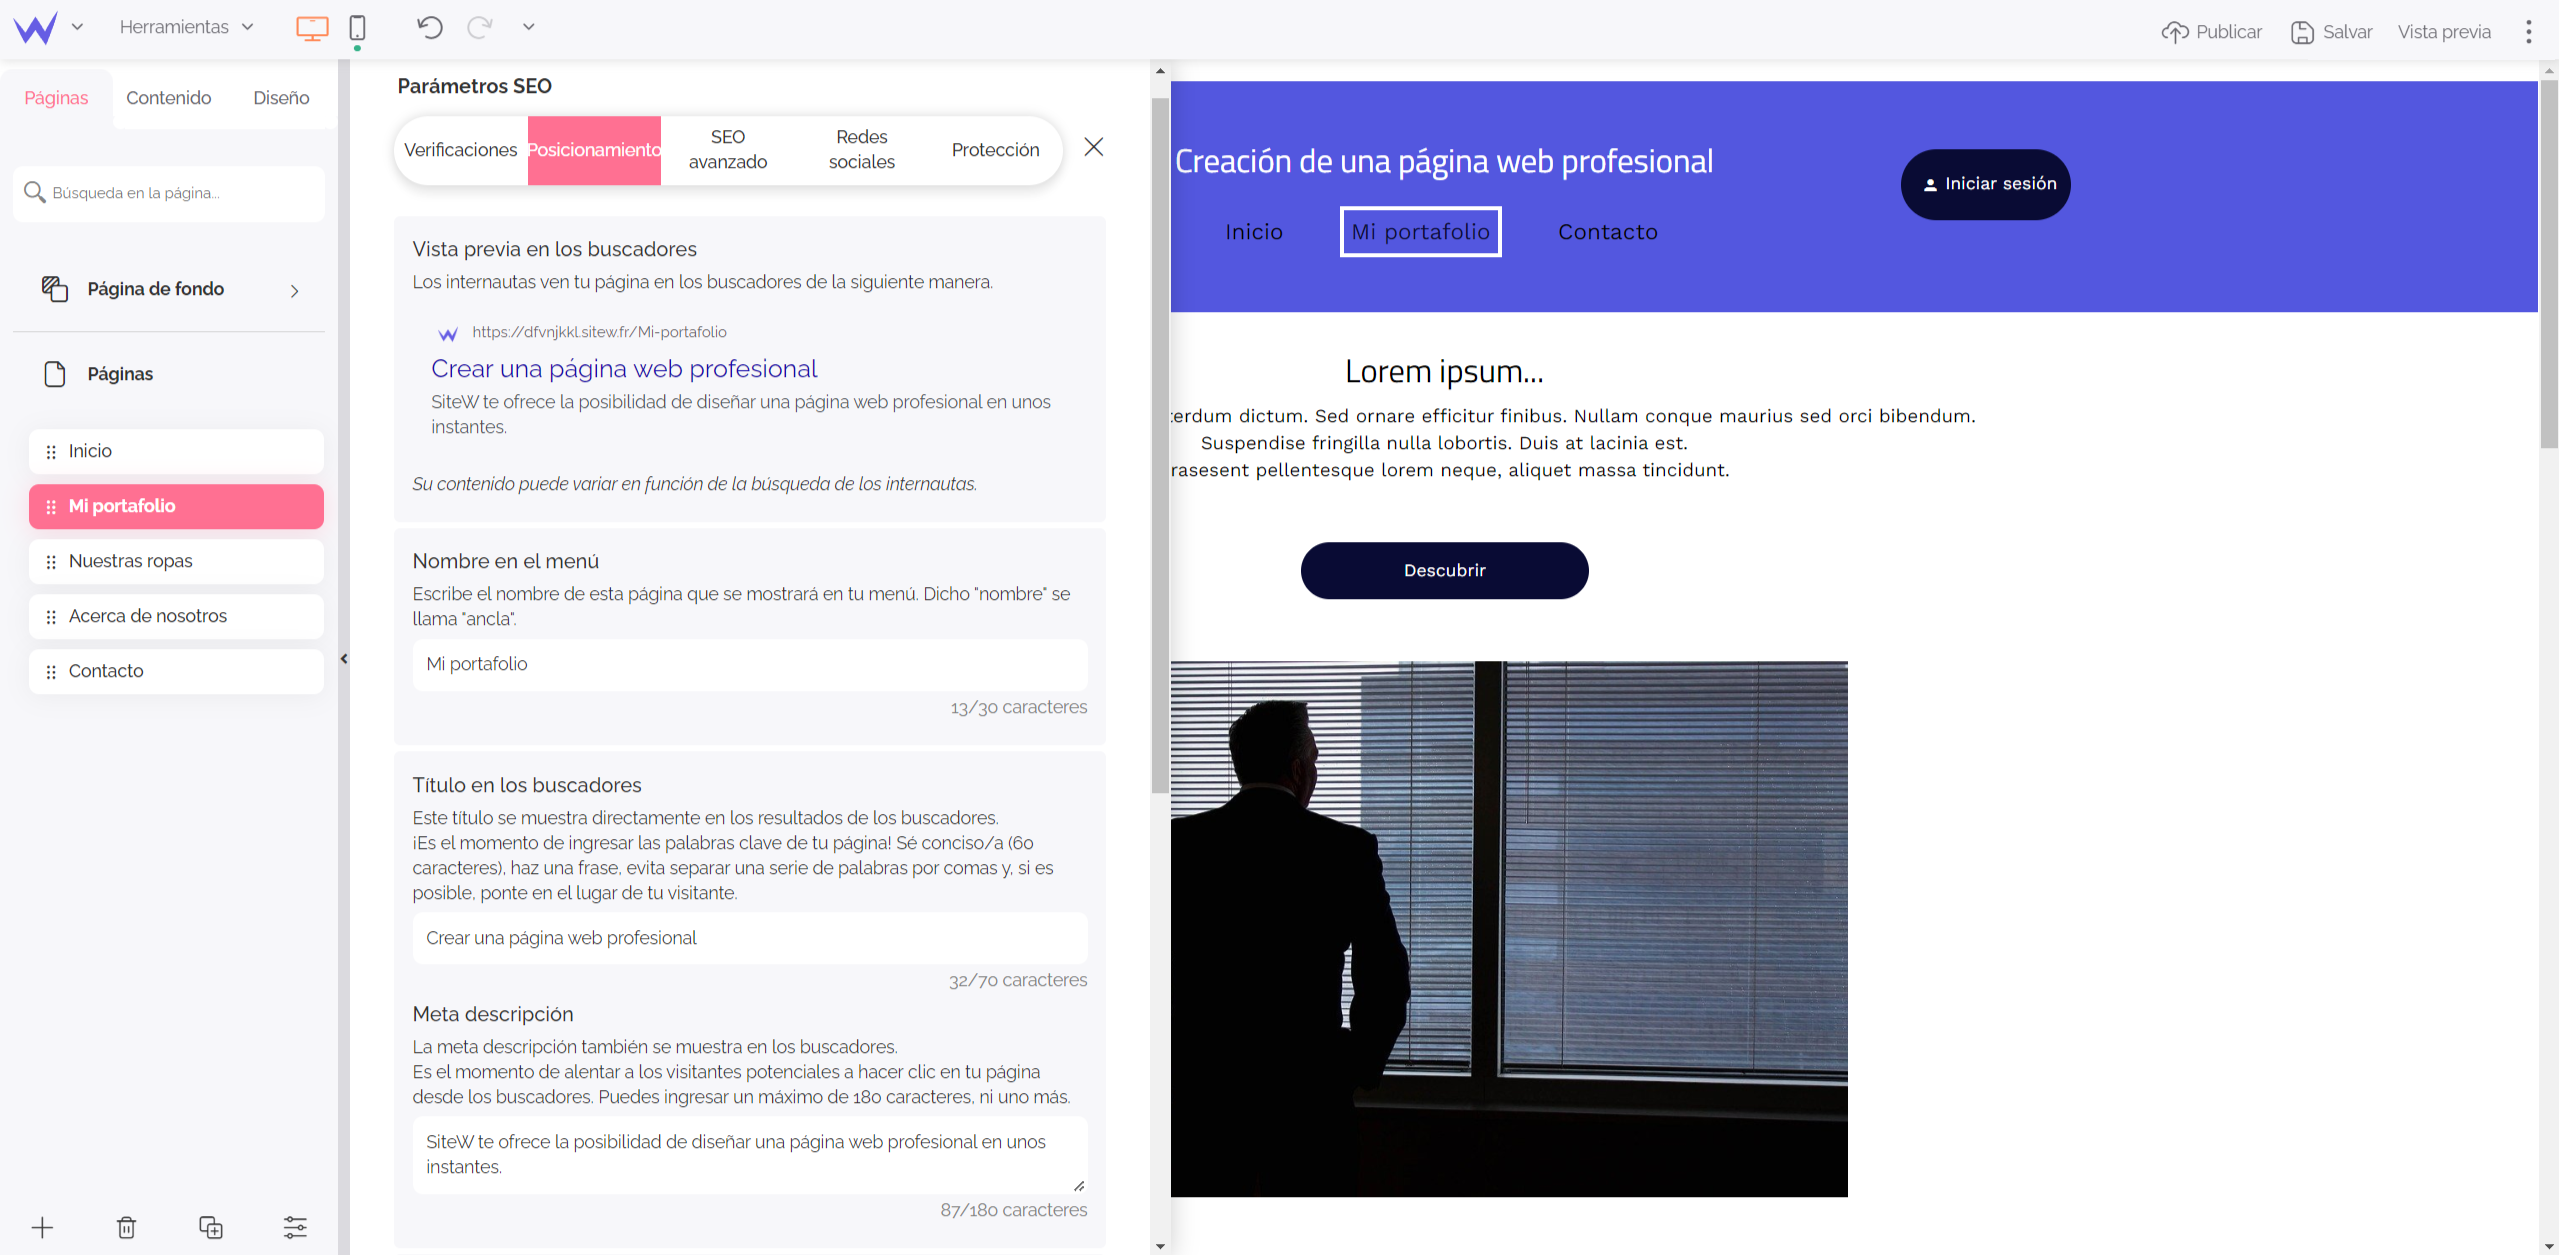Click the SEO panel scrollbar
2559x1255 pixels.
coord(1160,445)
